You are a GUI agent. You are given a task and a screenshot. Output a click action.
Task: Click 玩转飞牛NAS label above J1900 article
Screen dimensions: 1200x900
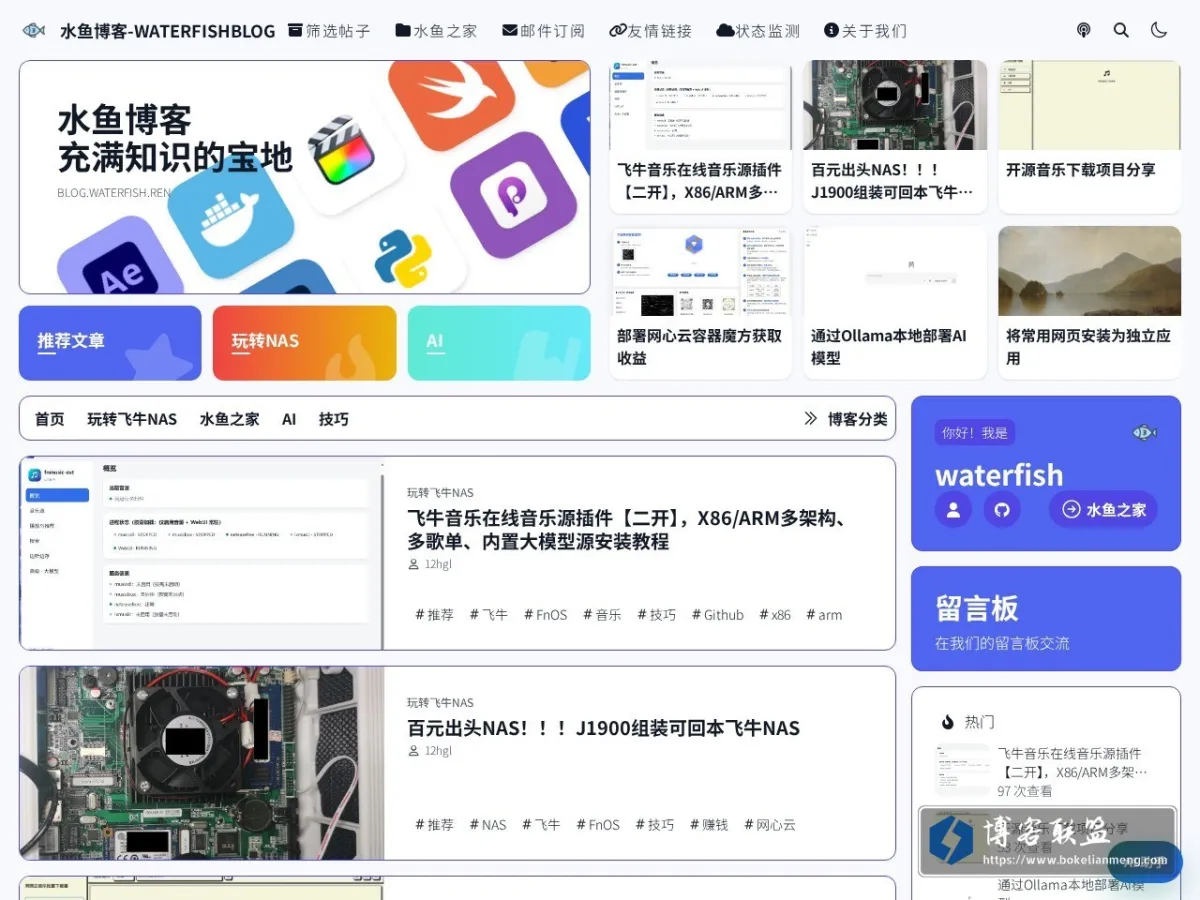point(440,703)
